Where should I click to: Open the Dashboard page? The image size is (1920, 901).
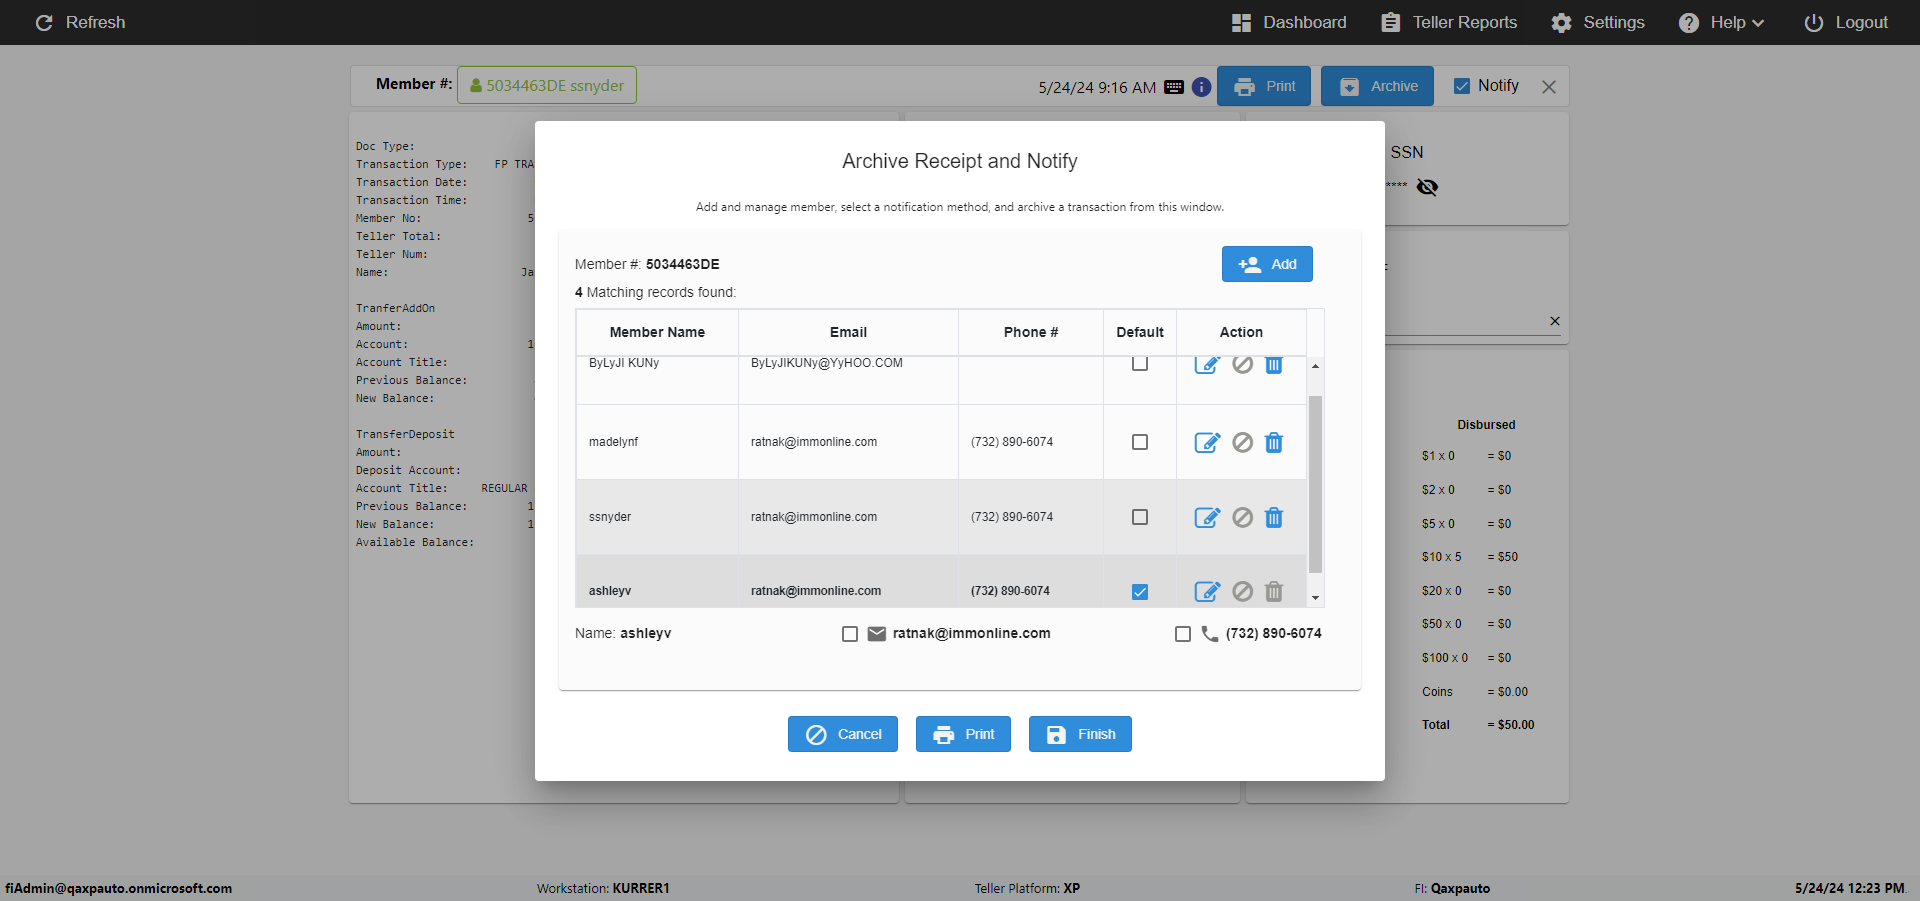click(1289, 22)
